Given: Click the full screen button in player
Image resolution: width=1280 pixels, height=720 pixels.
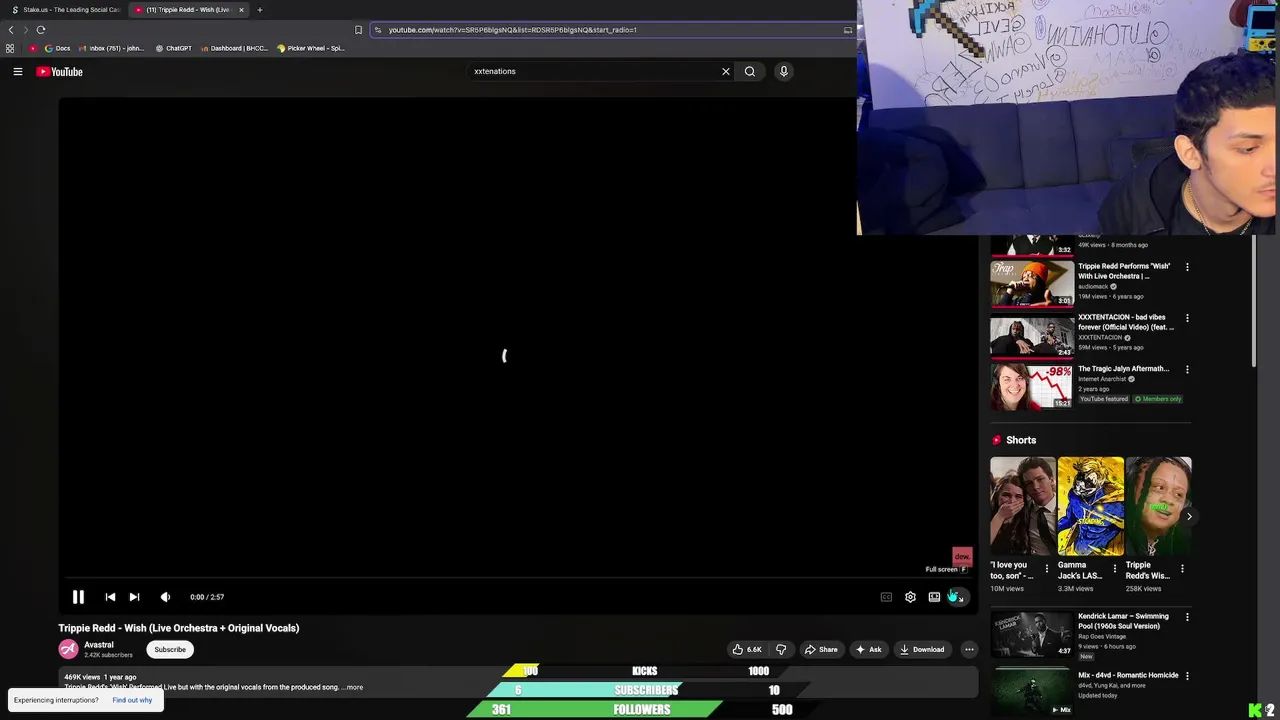Looking at the screenshot, I should tap(958, 597).
